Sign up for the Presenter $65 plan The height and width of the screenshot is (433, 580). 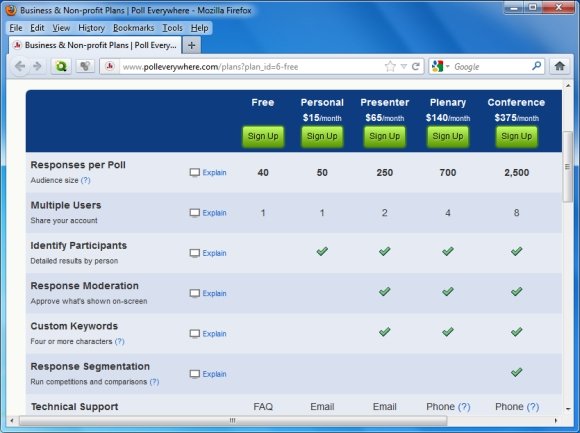click(385, 136)
